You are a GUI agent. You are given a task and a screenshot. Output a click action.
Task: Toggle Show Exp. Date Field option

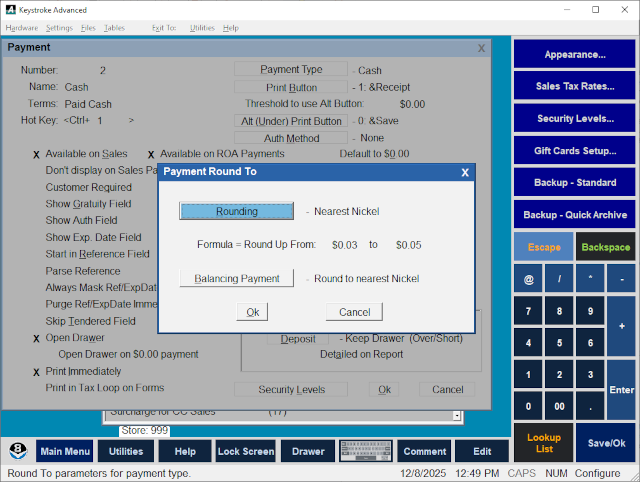(x=93, y=237)
